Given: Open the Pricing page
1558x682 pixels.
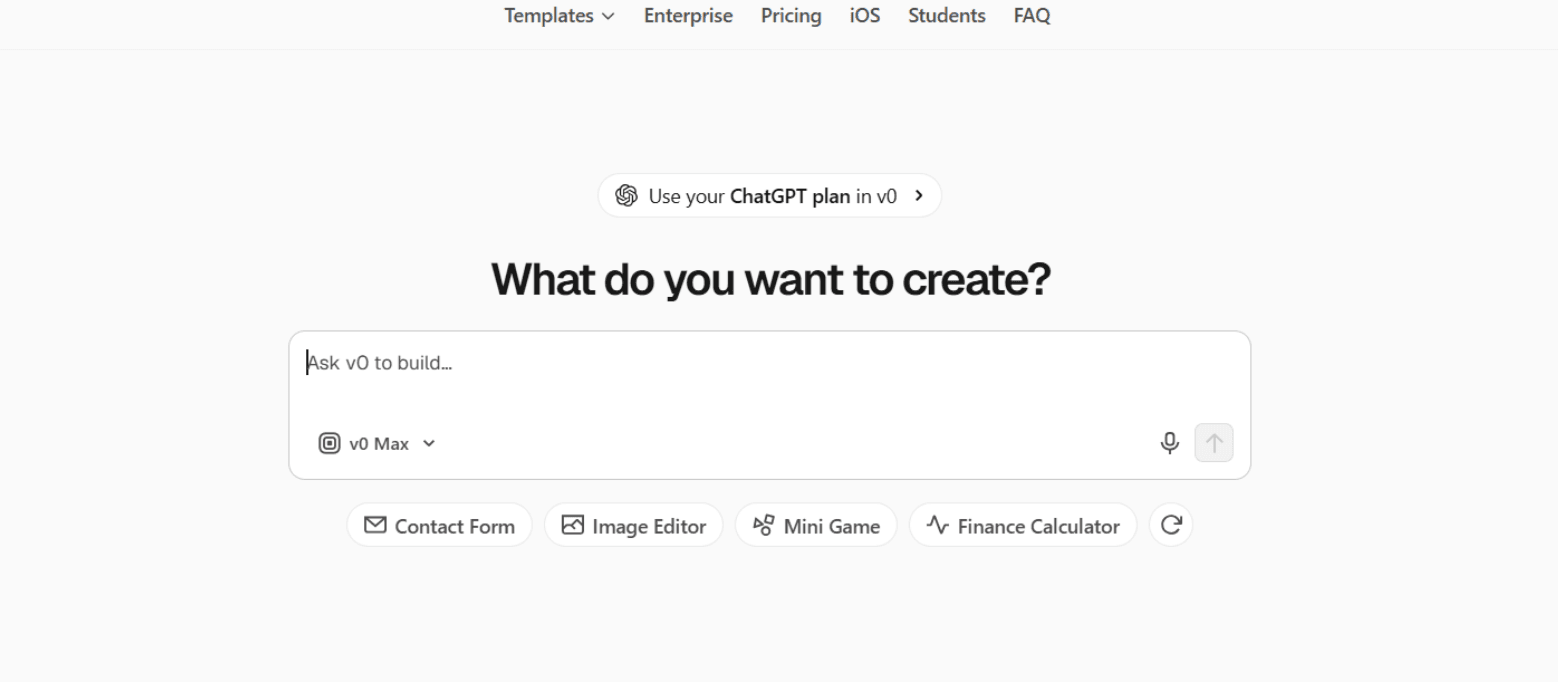Looking at the screenshot, I should pos(791,16).
